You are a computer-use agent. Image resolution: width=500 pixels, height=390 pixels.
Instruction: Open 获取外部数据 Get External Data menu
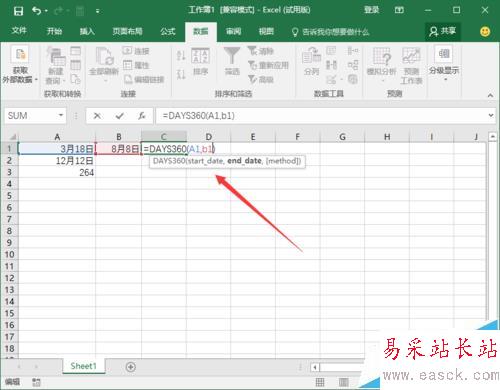click(20, 65)
